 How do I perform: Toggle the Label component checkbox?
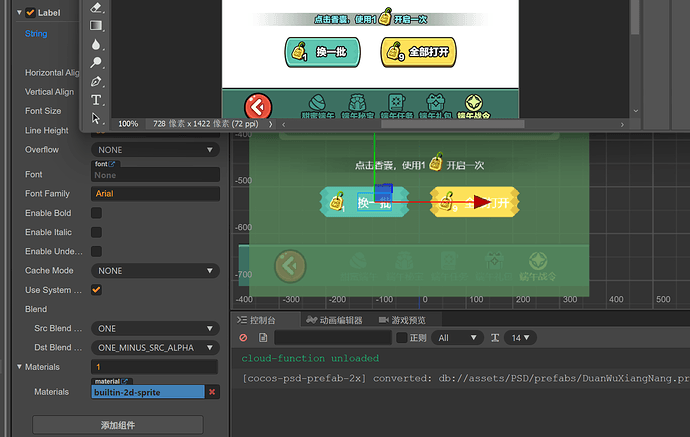click(x=30, y=13)
